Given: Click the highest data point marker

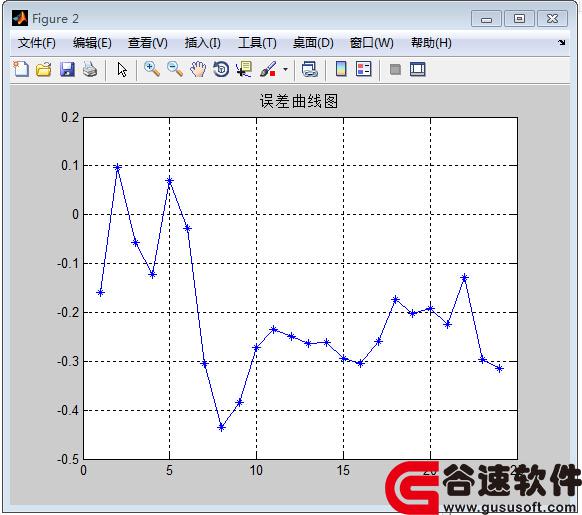Looking at the screenshot, I should [x=118, y=167].
